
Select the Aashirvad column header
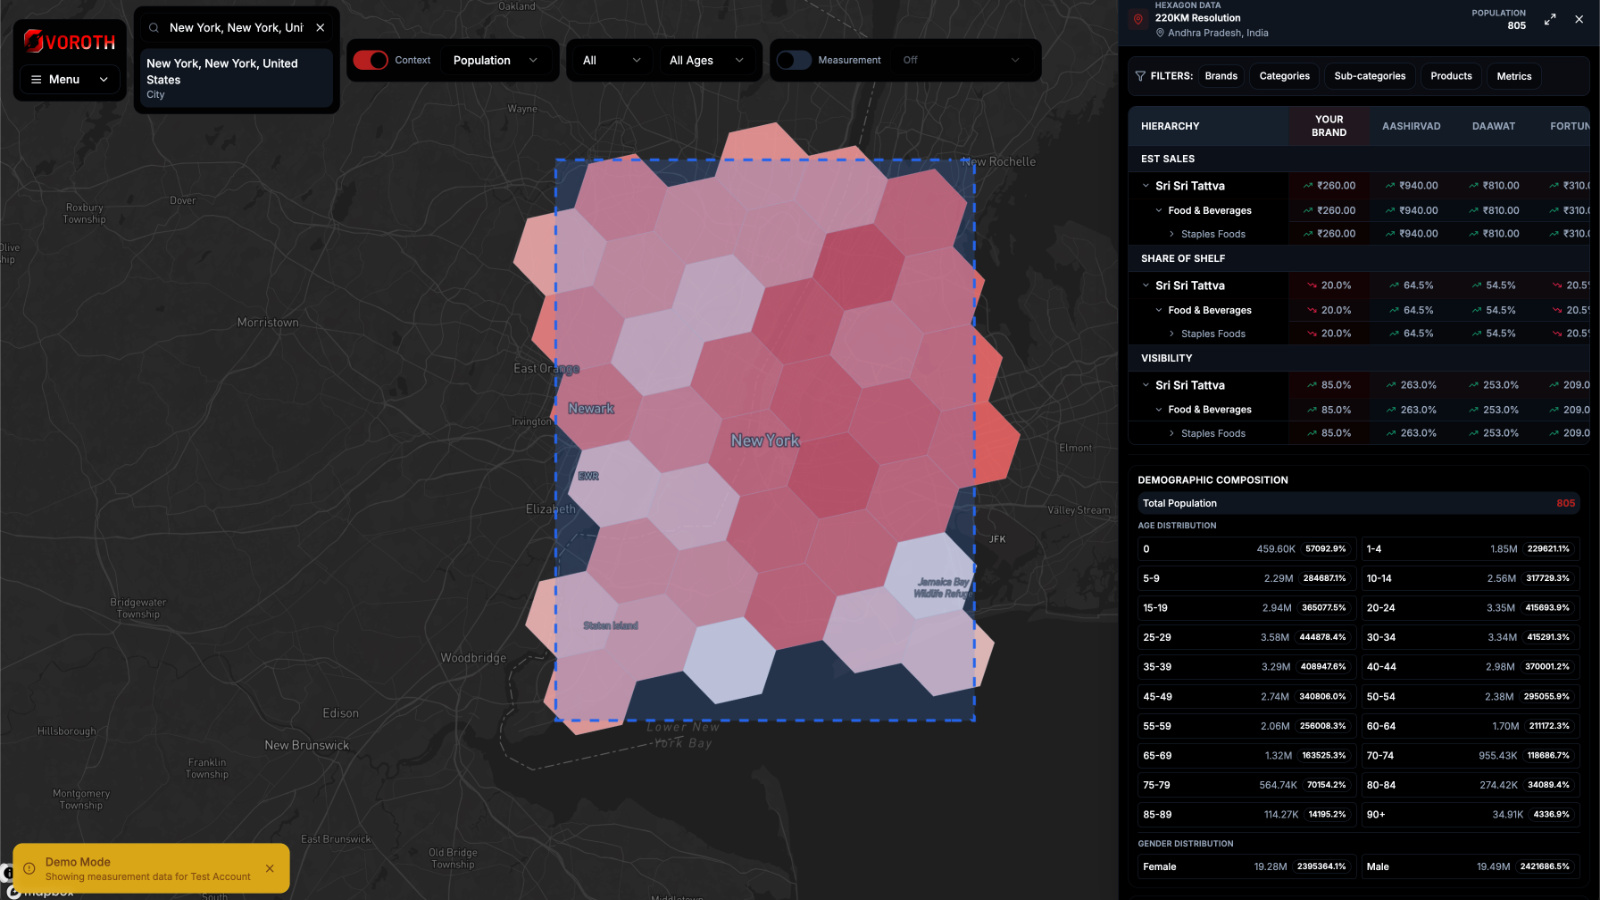click(1411, 126)
